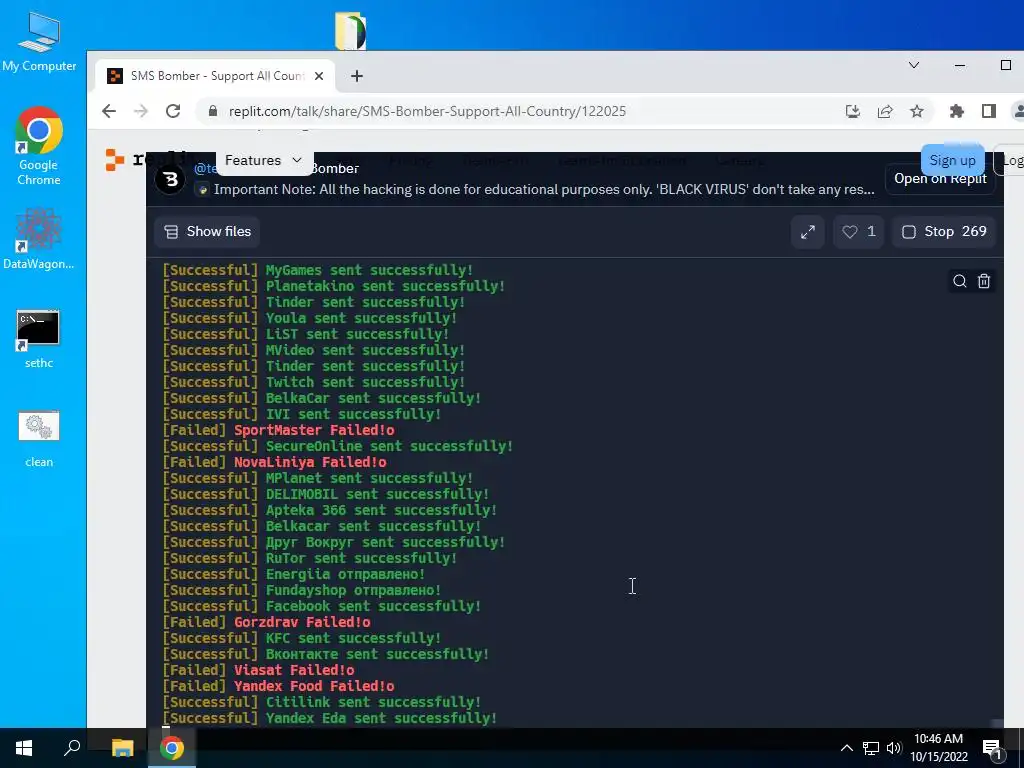Click the 'KFC sent successfully!' line
1024x768 pixels.
tap(301, 638)
